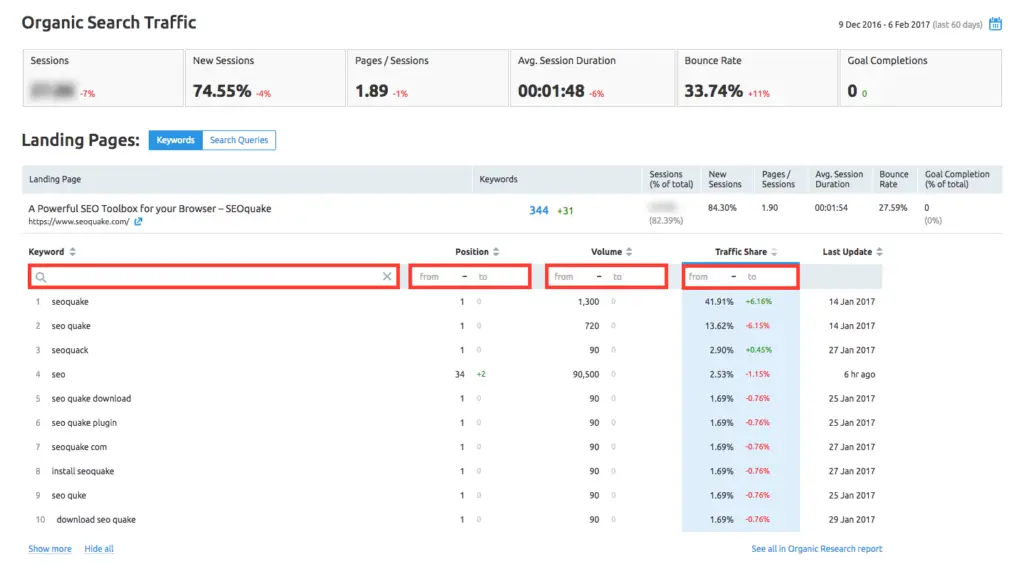Sort by Traffic Share column arrows
Image resolution: width=1024 pixels, height=569 pixels.
tap(774, 252)
